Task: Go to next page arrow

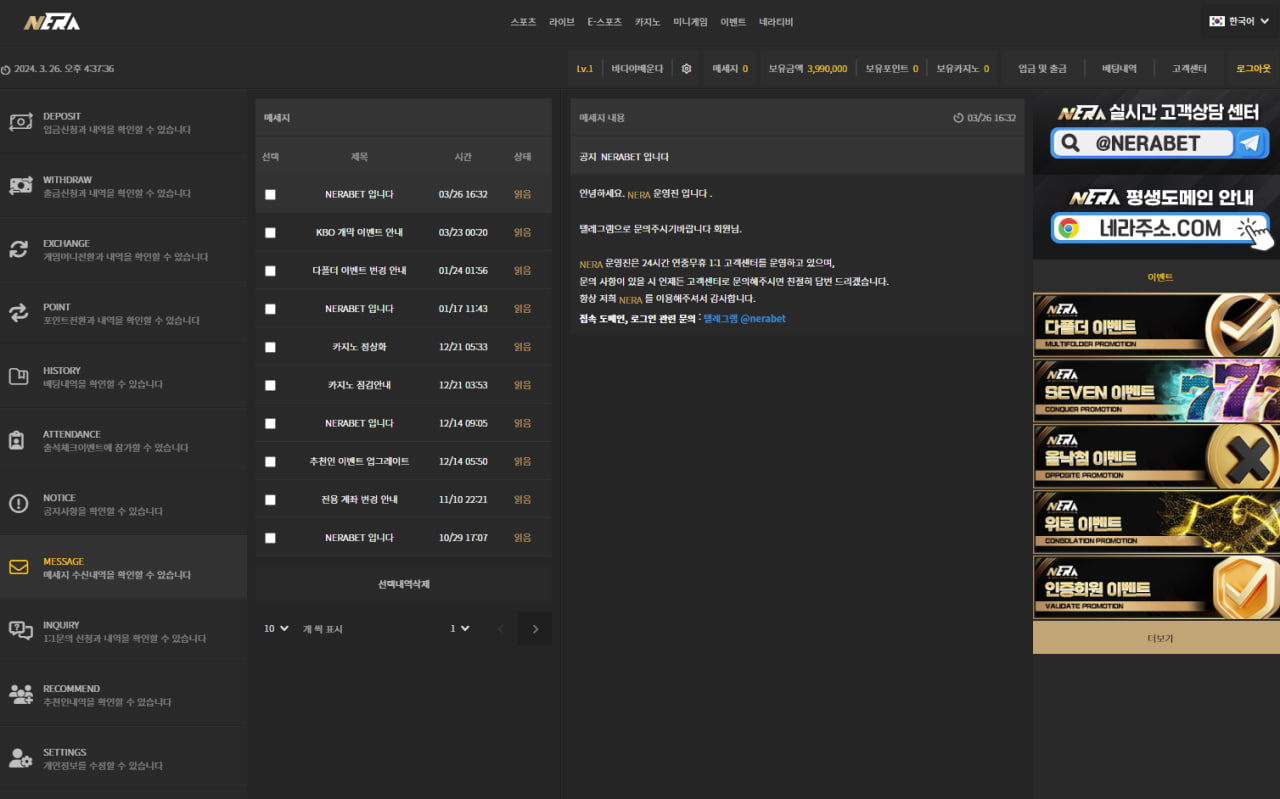Action: [x=535, y=629]
